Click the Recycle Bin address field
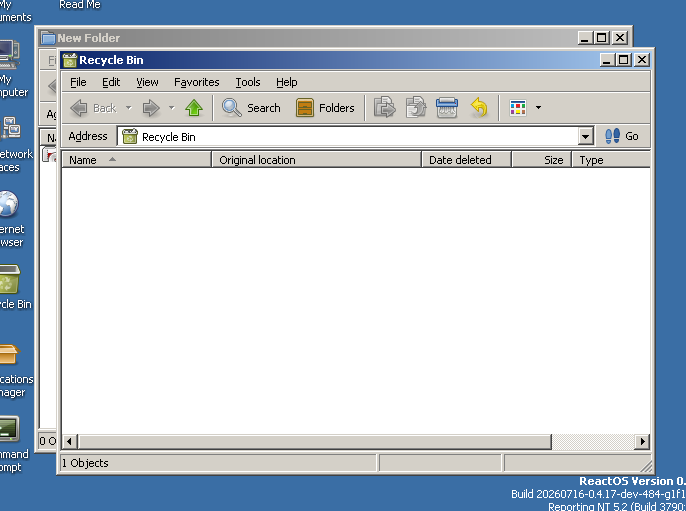The height and width of the screenshot is (511, 686). 348,136
